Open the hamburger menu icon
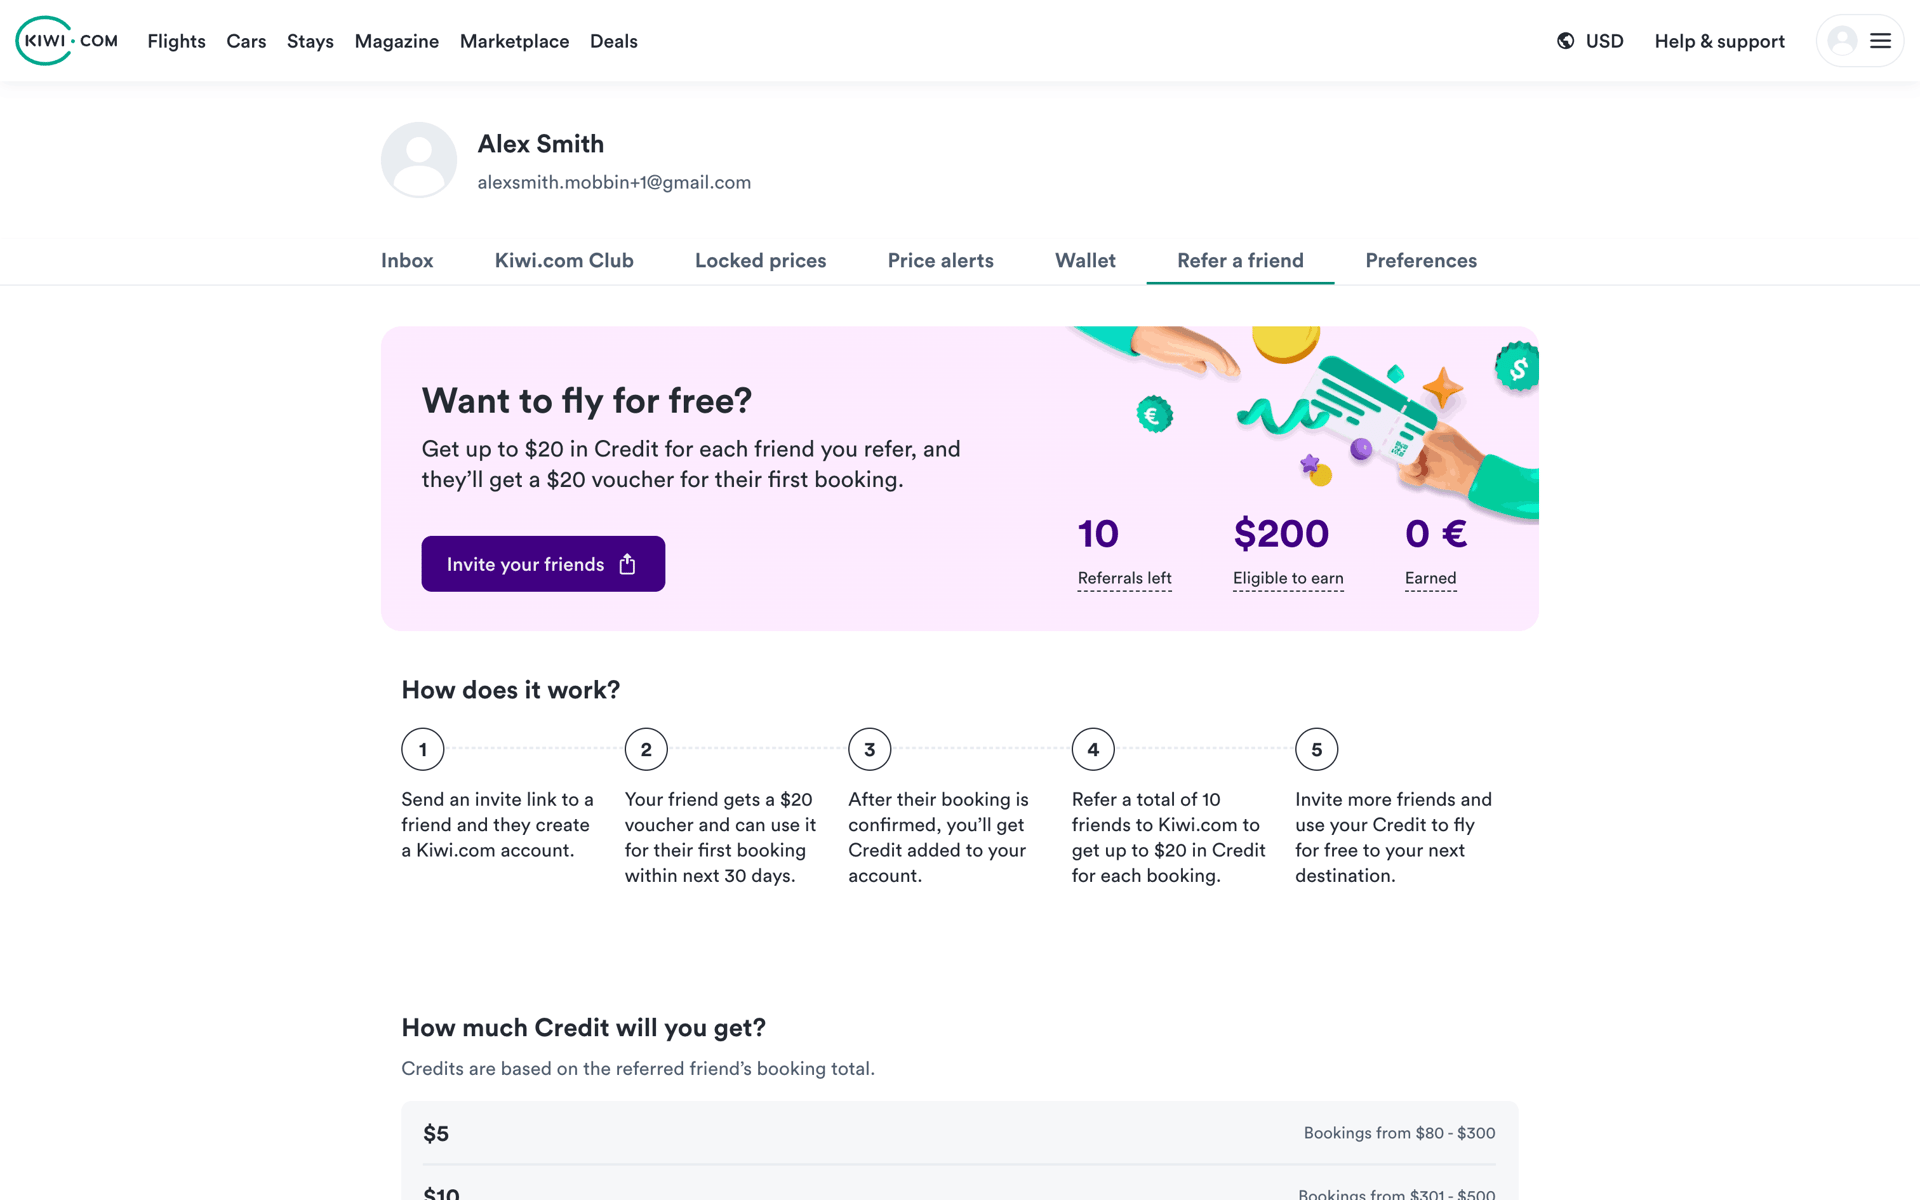The width and height of the screenshot is (1920, 1200). 1880,41
